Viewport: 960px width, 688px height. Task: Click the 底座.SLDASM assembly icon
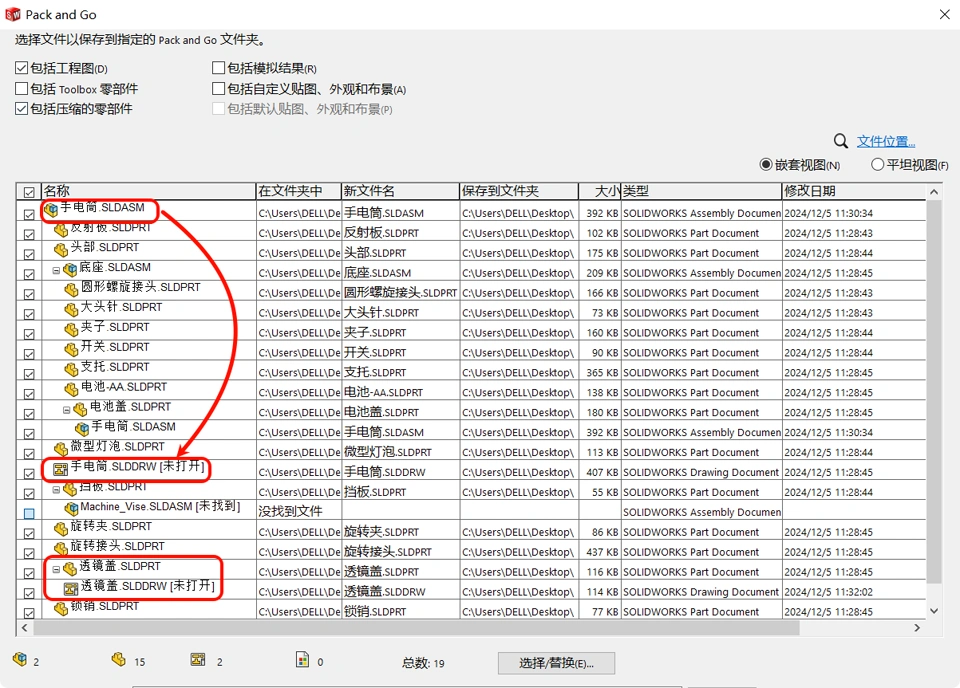[70, 269]
